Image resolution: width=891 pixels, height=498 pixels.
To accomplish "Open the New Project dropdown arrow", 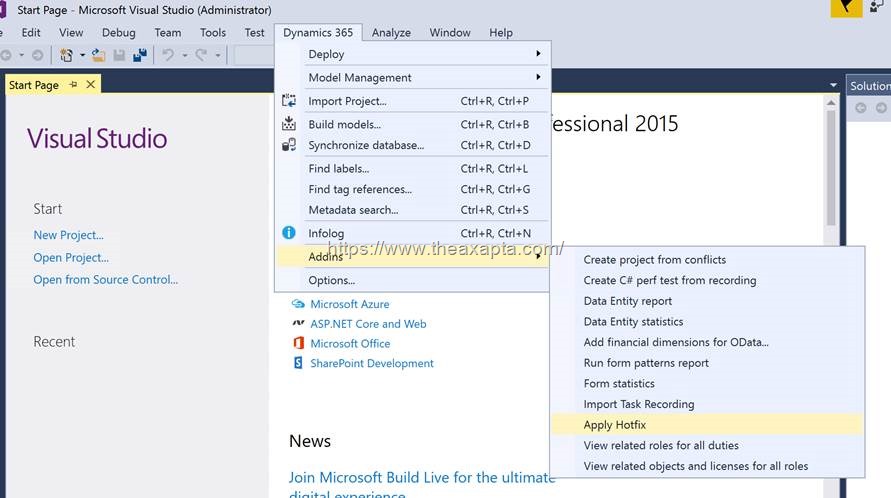I will (82, 55).
